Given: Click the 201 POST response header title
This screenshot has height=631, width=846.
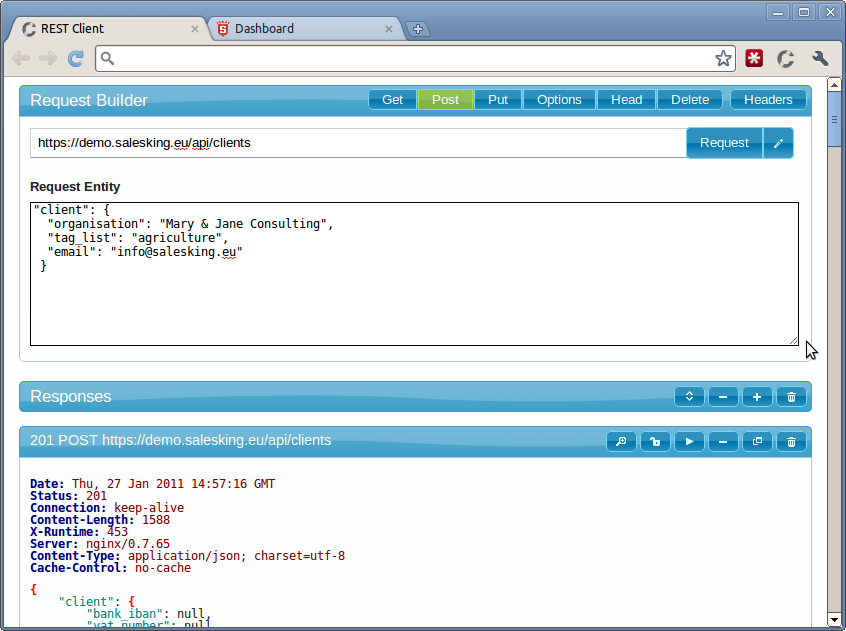Looking at the screenshot, I should click(x=180, y=440).
